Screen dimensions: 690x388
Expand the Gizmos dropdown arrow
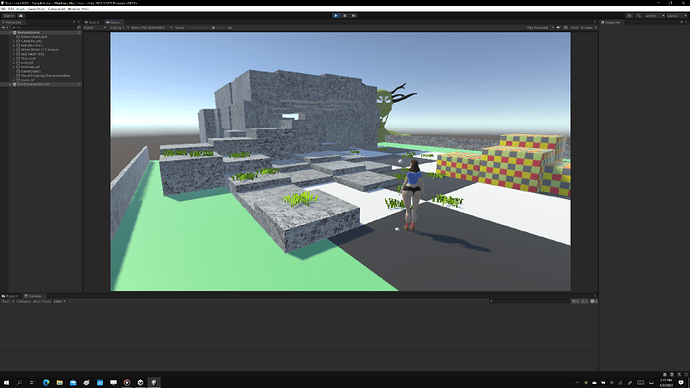[x=596, y=28]
